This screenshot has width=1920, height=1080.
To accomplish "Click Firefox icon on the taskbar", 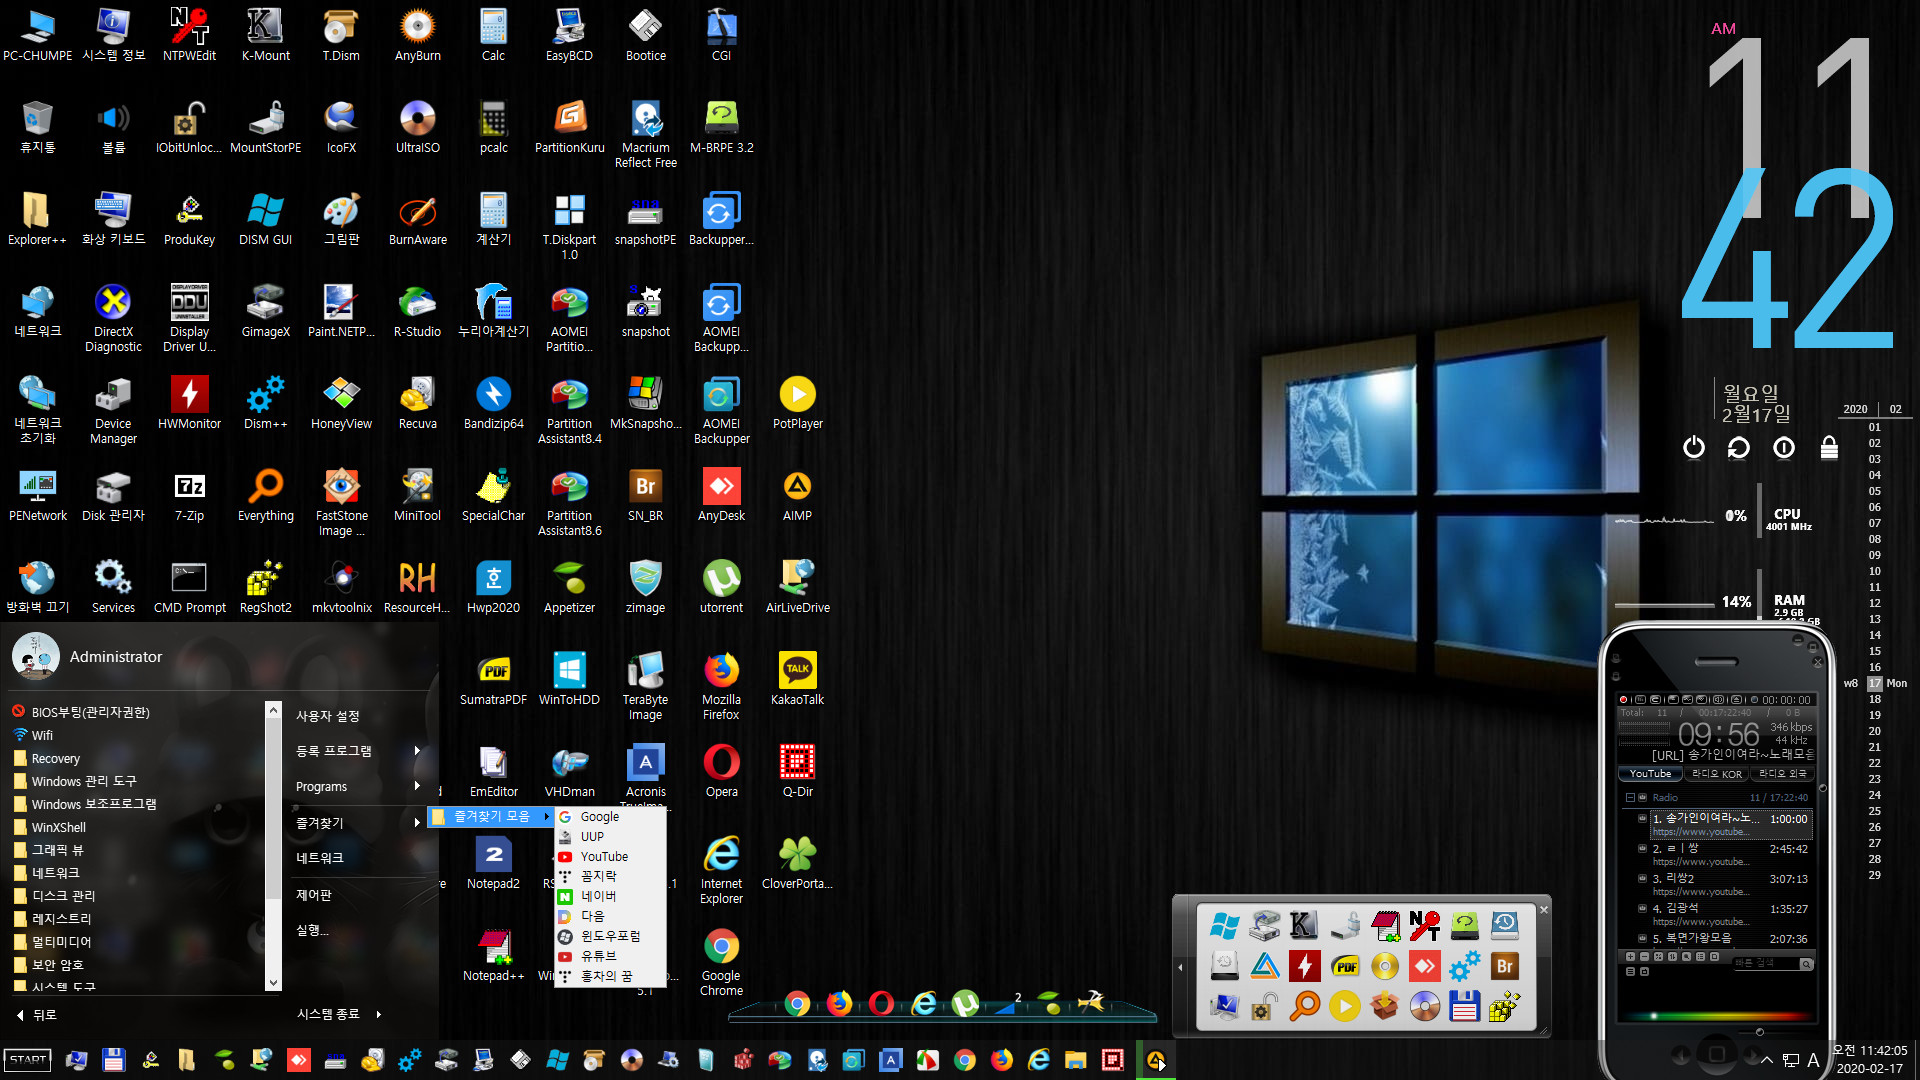I will pyautogui.click(x=1002, y=1060).
